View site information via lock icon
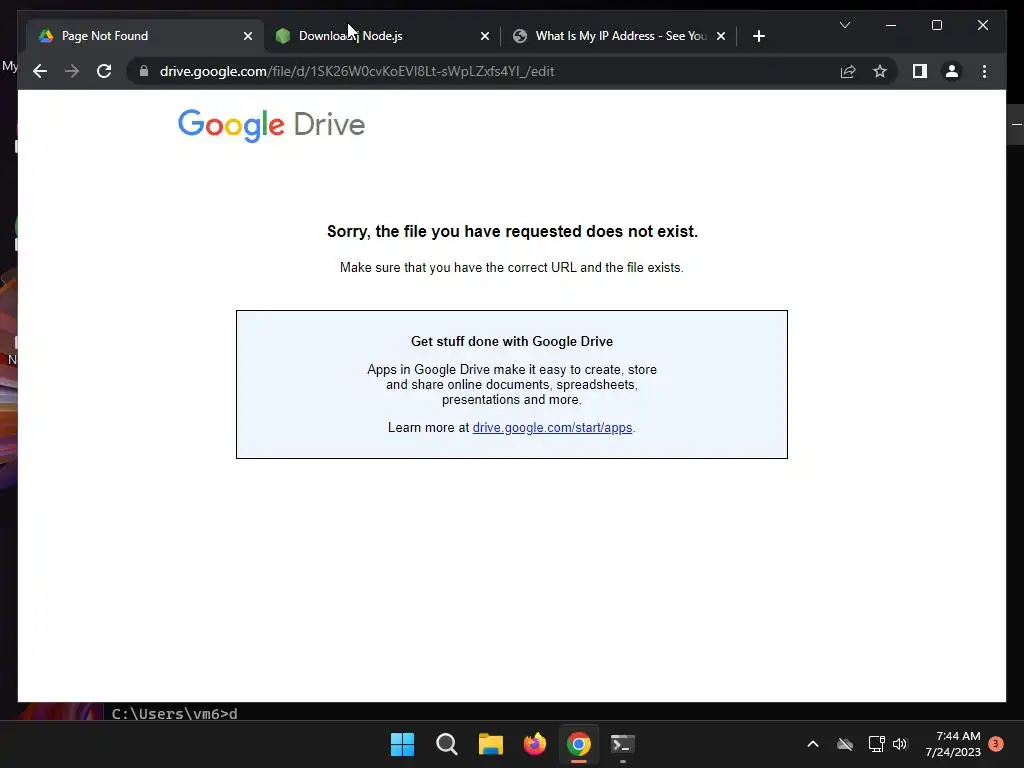This screenshot has width=1024, height=768. pyautogui.click(x=144, y=71)
